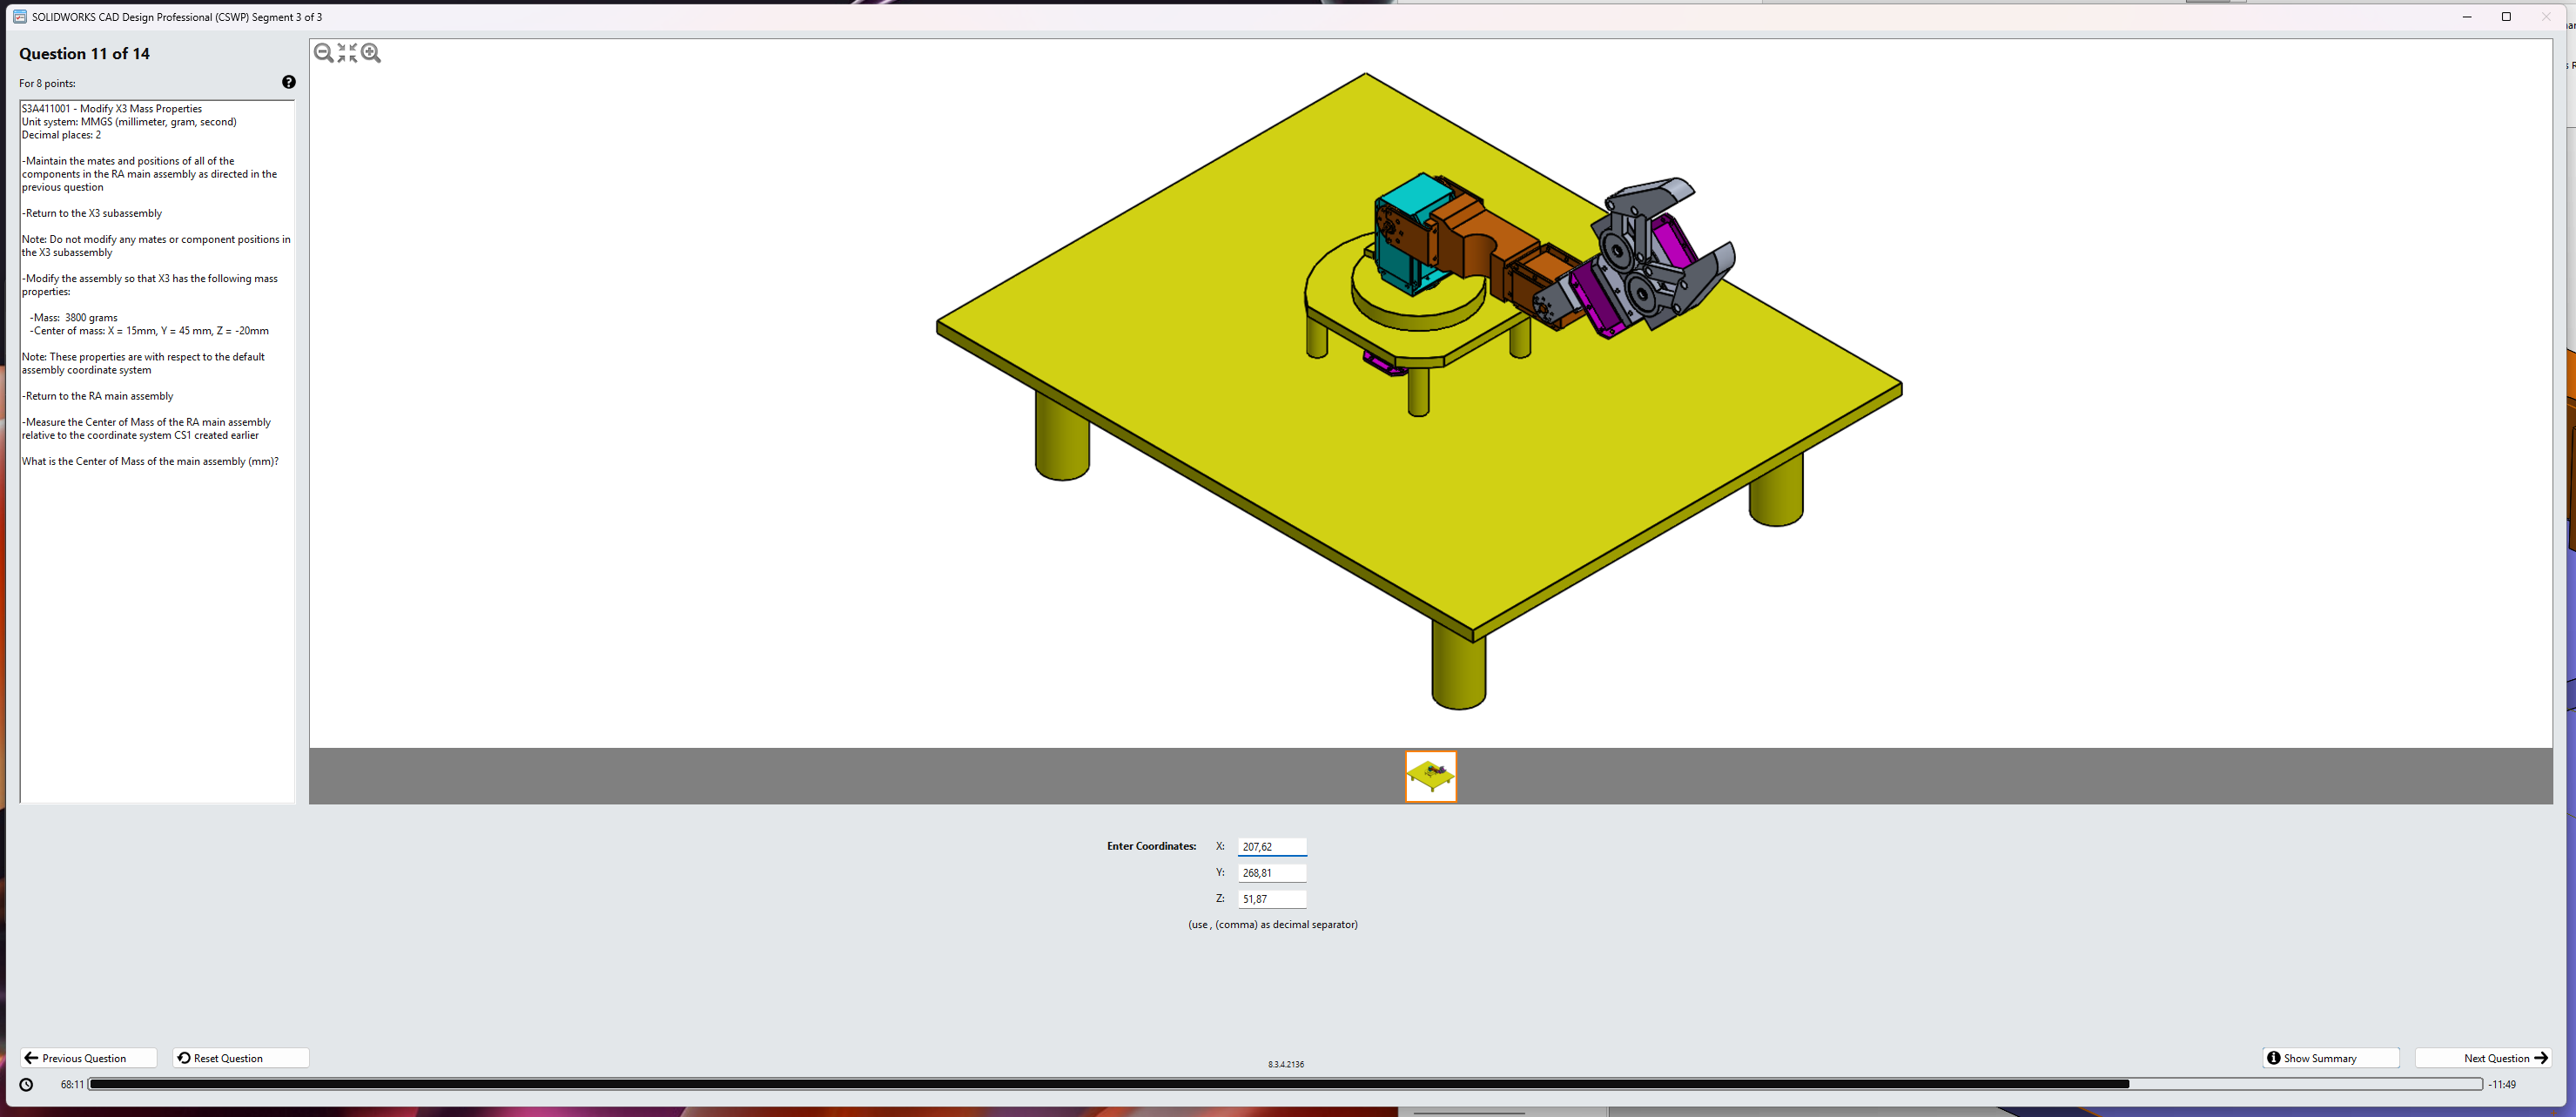
Task: Click the left arrow on Previous Question
Action: point(32,1058)
